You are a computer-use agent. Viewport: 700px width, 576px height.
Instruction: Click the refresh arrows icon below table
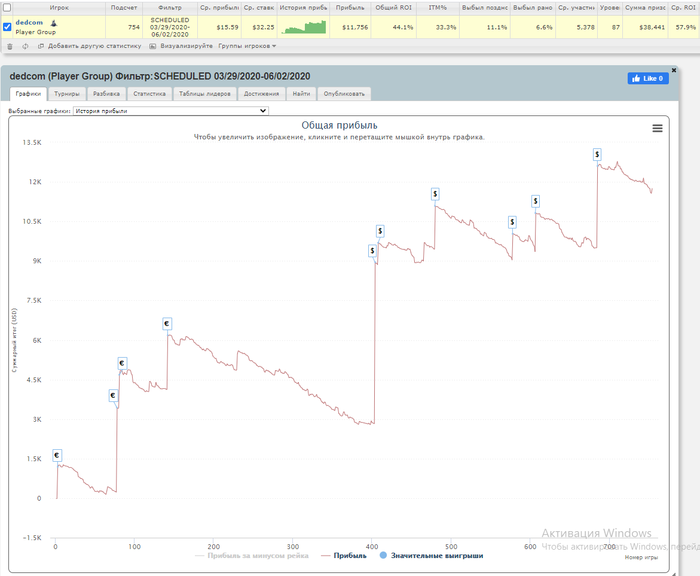tap(25, 46)
